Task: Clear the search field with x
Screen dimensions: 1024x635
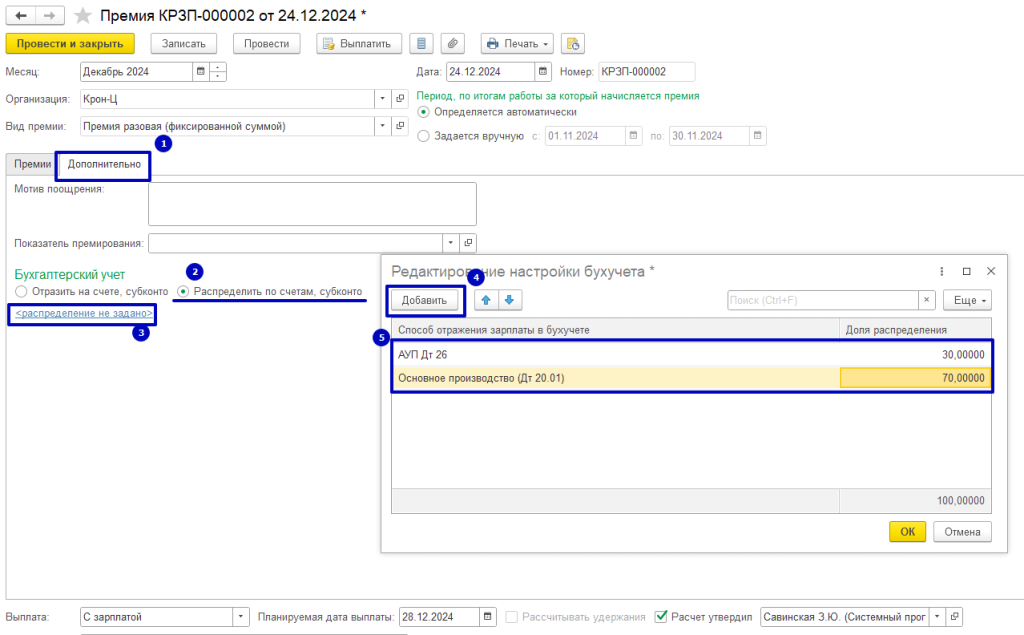Action: click(x=927, y=300)
